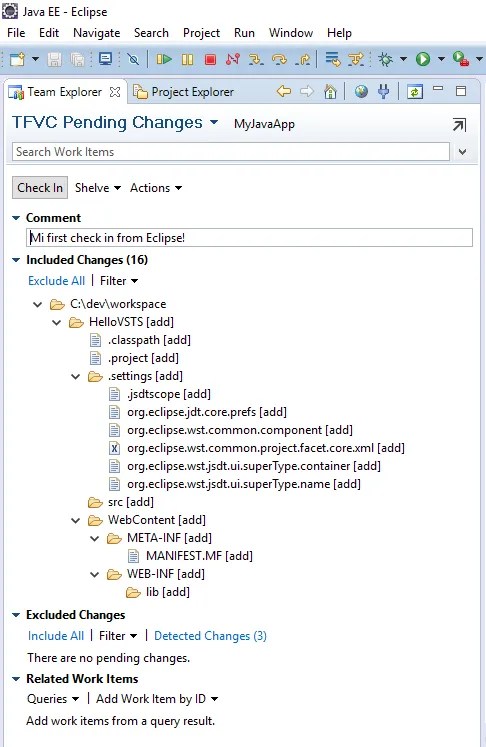Select the .classpath [add] file
Viewport: 486px width, 747px height.
coord(140,340)
